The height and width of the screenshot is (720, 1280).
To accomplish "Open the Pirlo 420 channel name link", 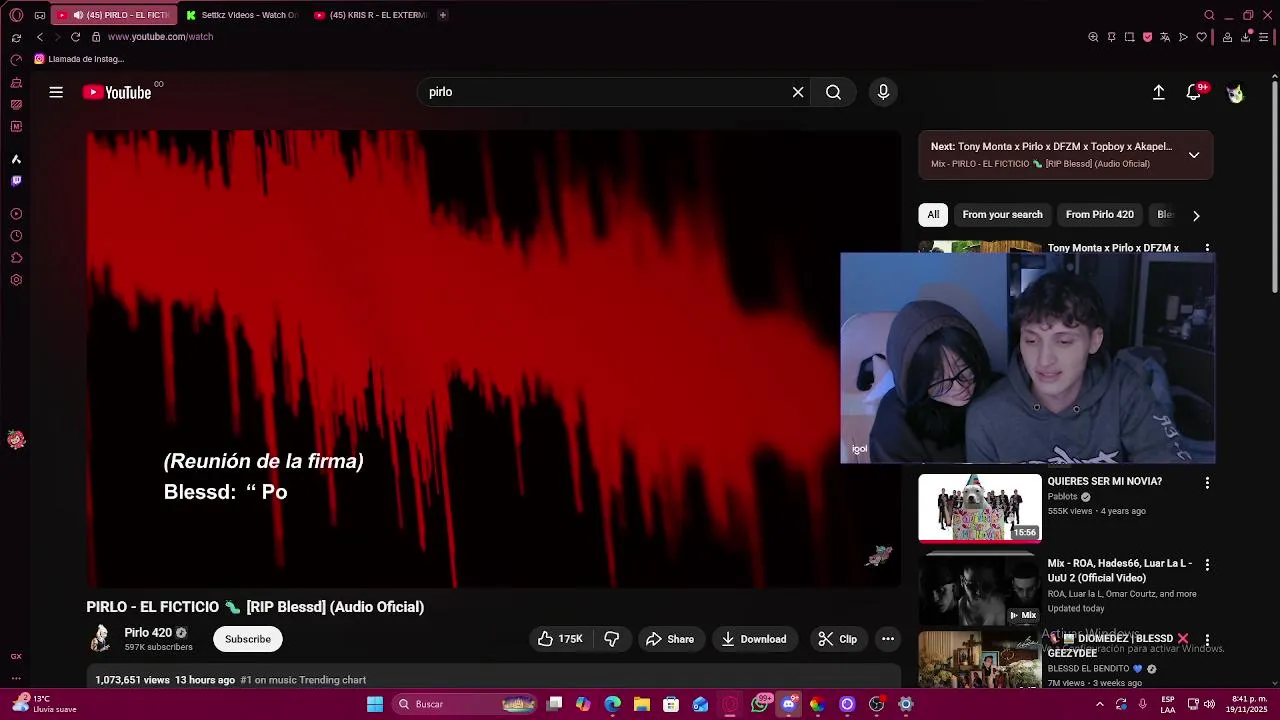I will pyautogui.click(x=148, y=633).
